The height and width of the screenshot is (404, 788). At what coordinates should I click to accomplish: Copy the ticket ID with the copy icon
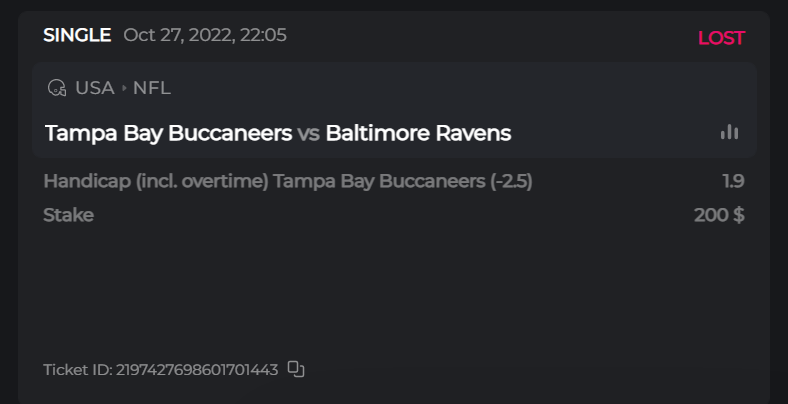295,369
